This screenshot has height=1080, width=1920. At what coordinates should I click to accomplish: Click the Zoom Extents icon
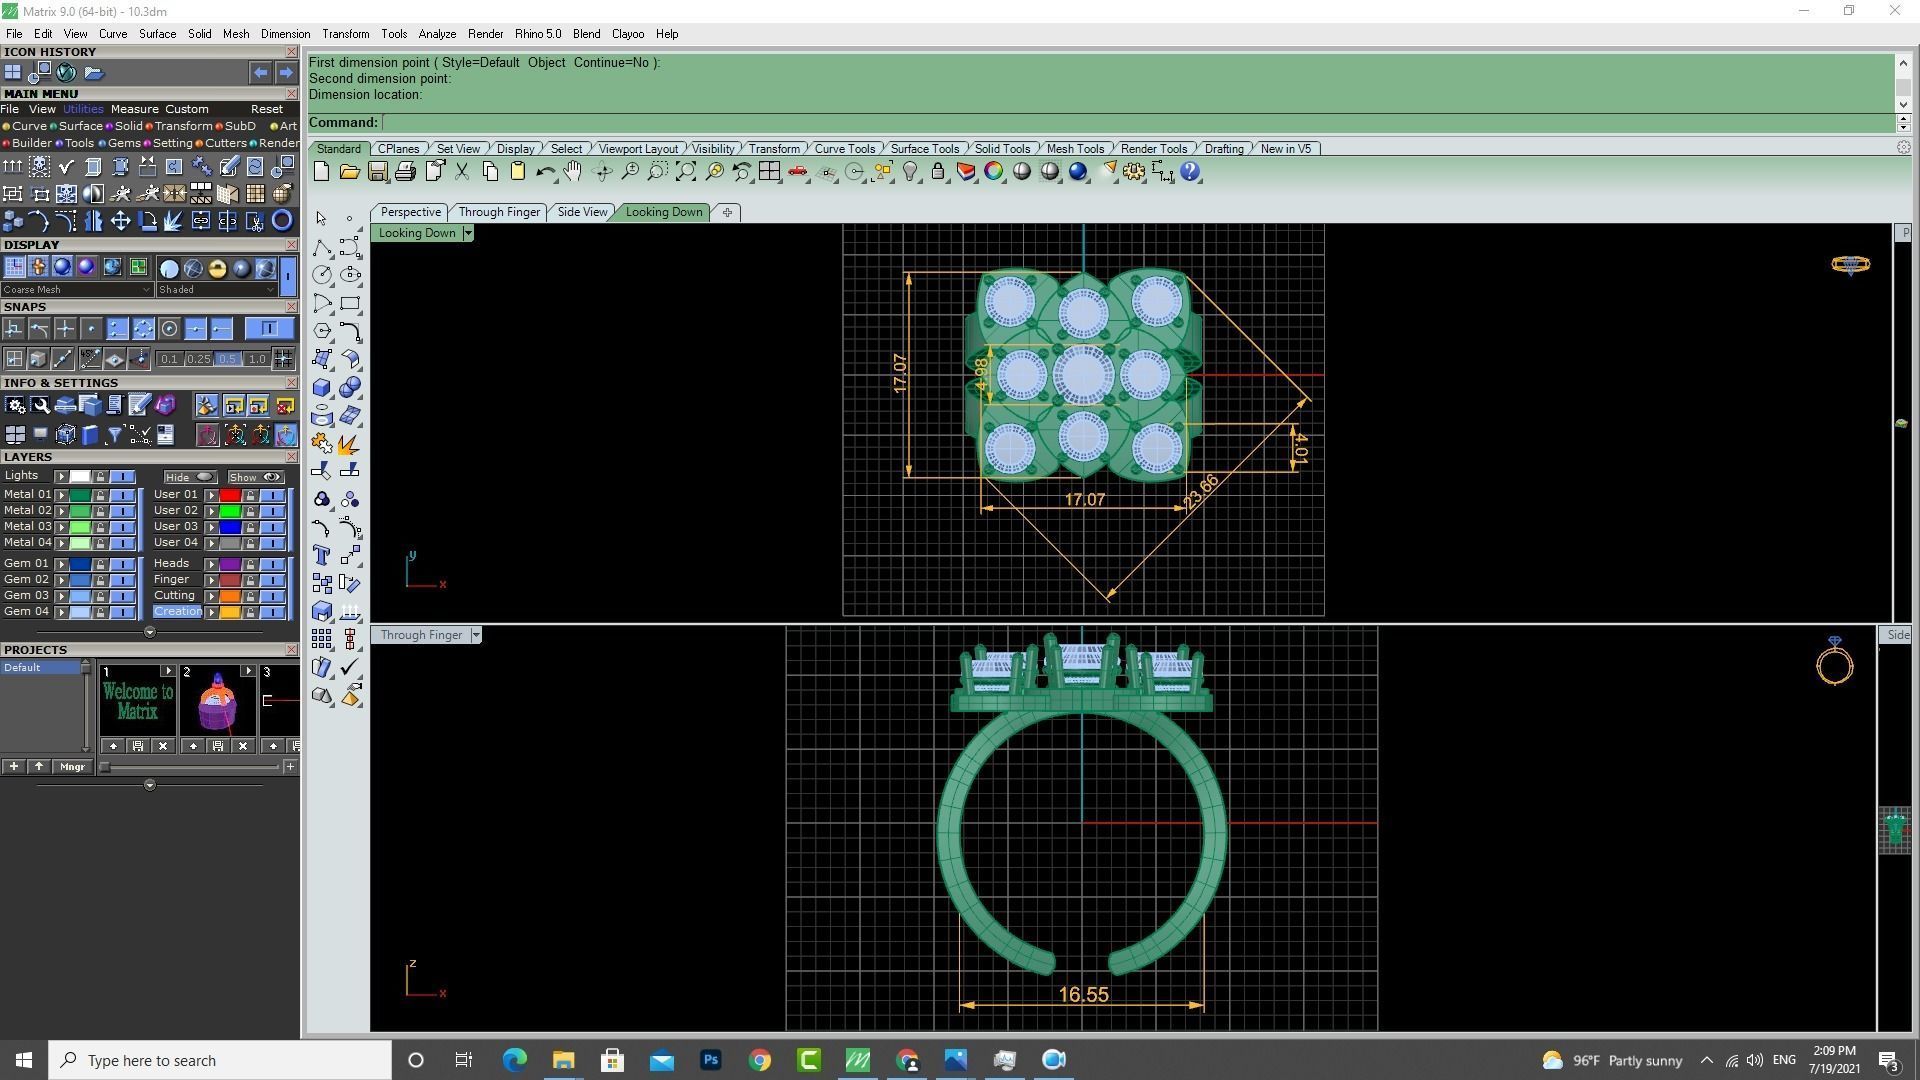point(686,172)
